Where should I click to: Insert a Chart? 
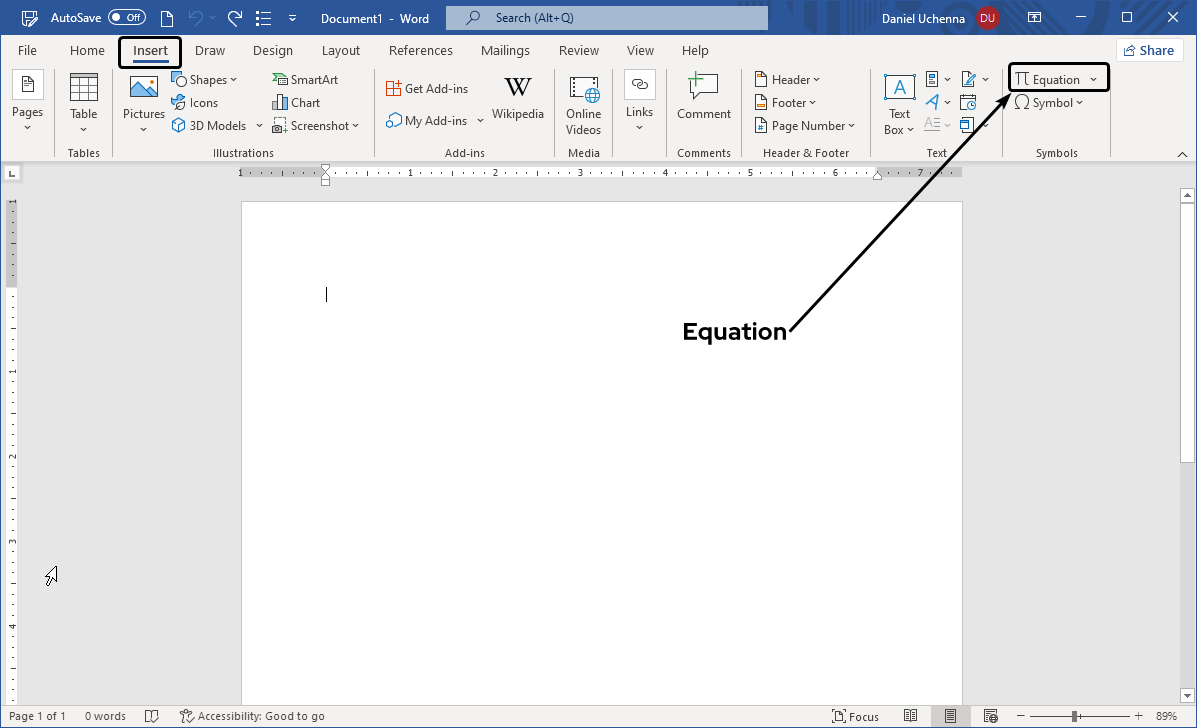click(295, 102)
